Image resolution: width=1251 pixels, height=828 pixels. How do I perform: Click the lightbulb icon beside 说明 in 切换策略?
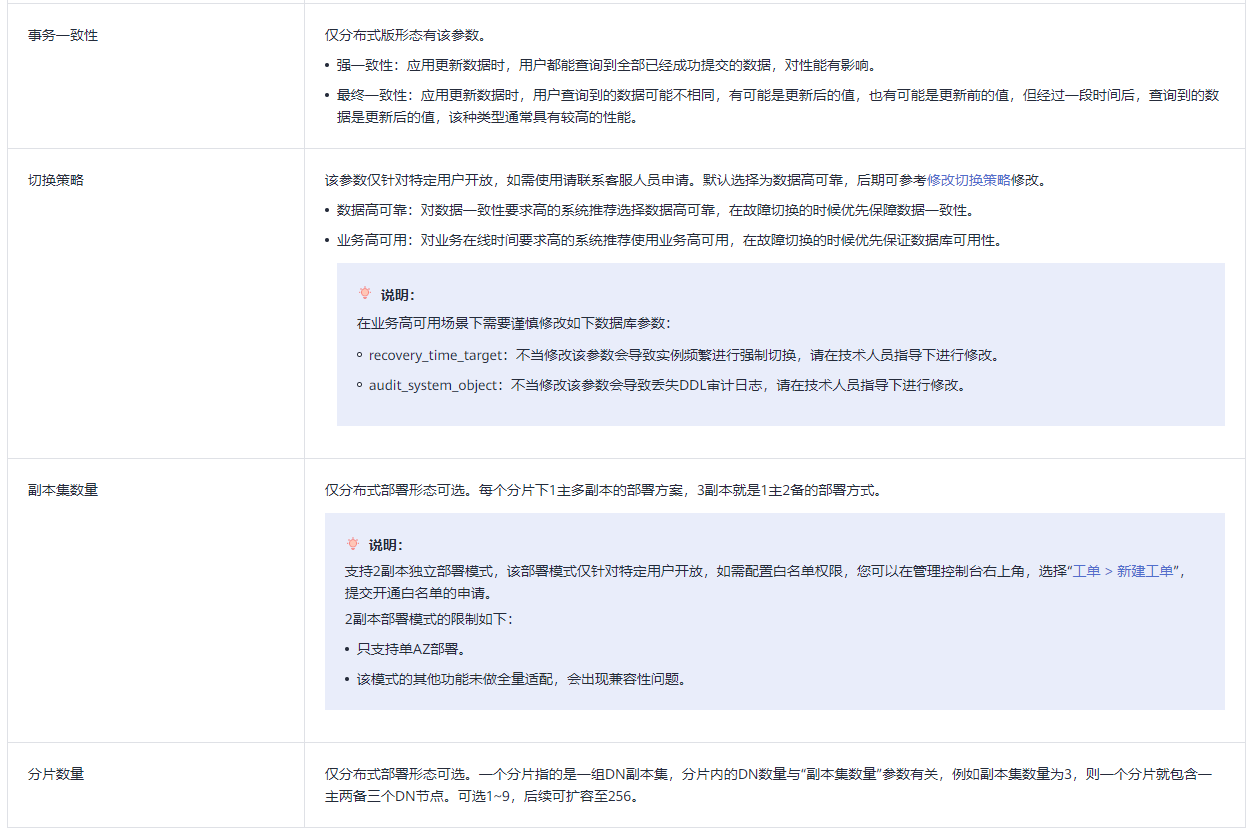(365, 294)
